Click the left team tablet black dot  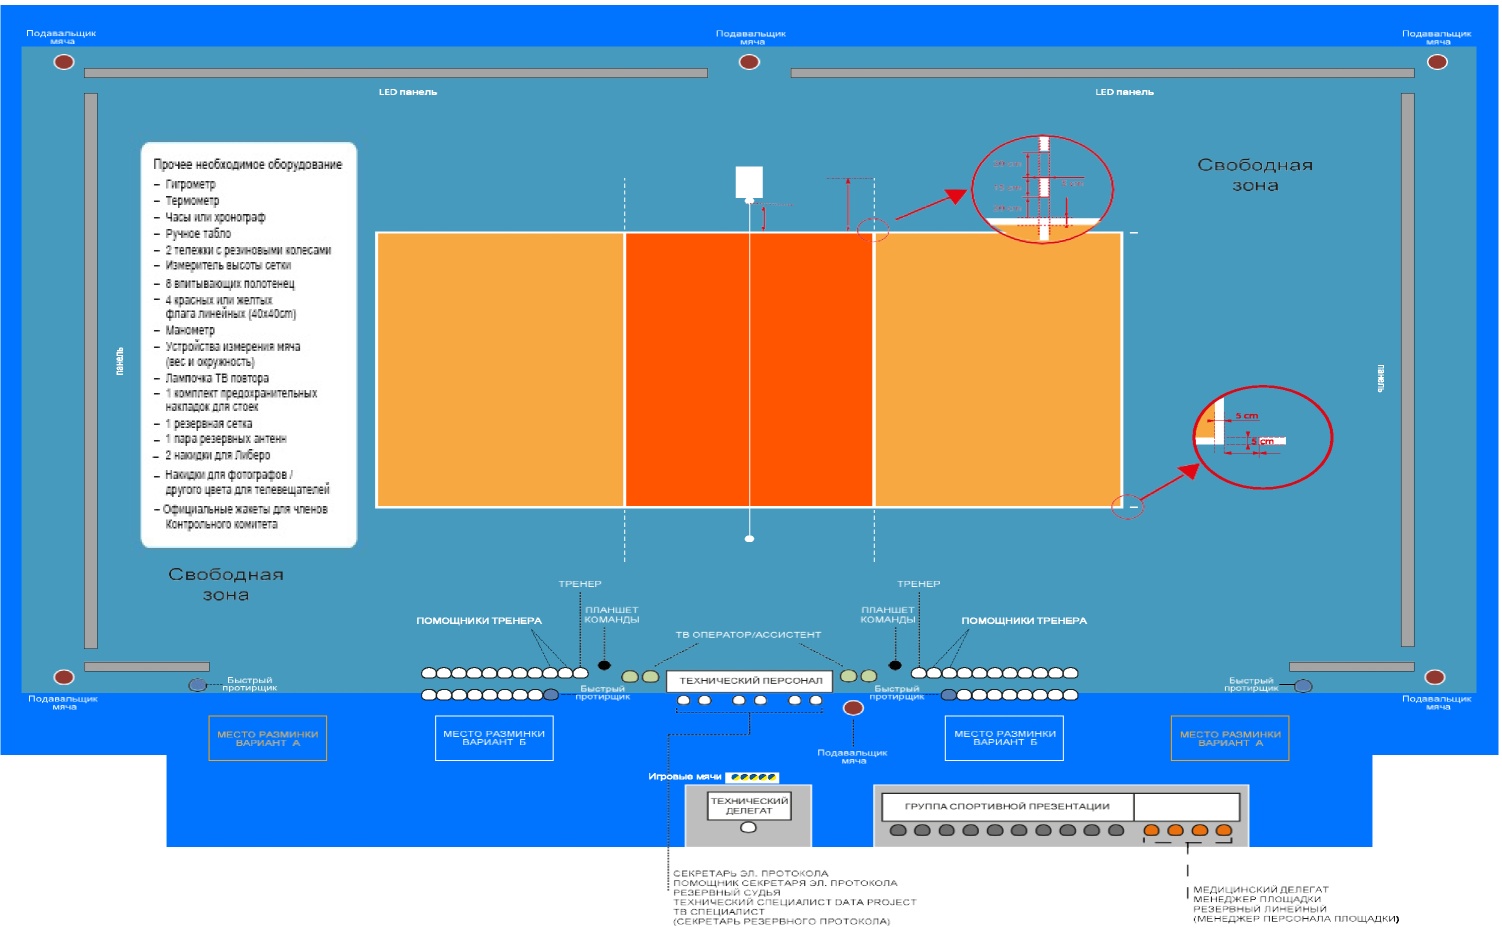pyautogui.click(x=604, y=665)
